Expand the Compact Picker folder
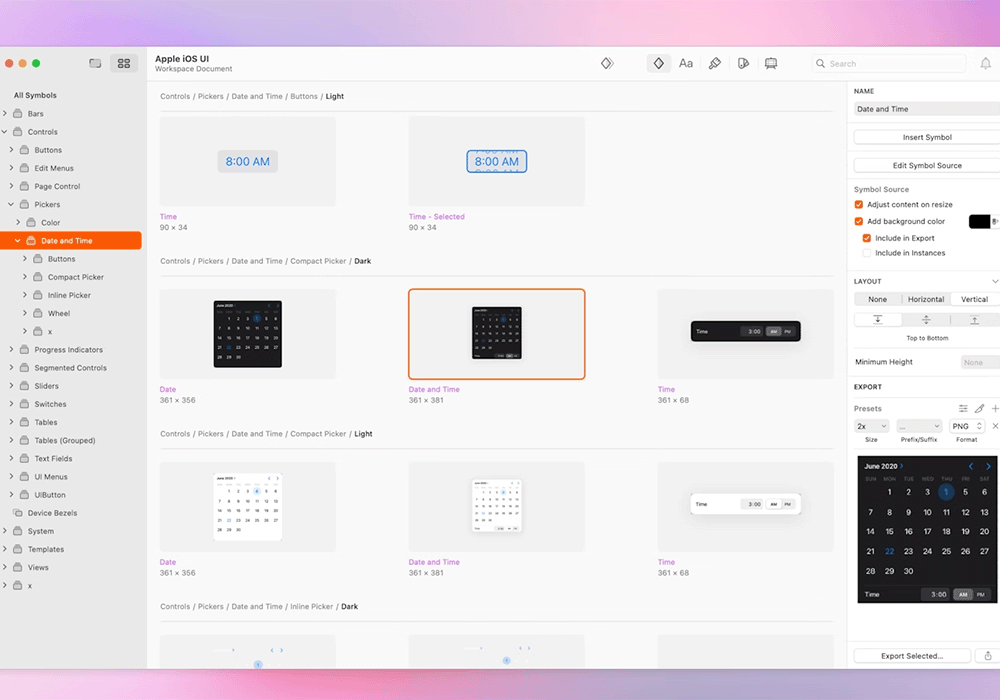The height and width of the screenshot is (700, 1000). pyautogui.click(x=25, y=277)
